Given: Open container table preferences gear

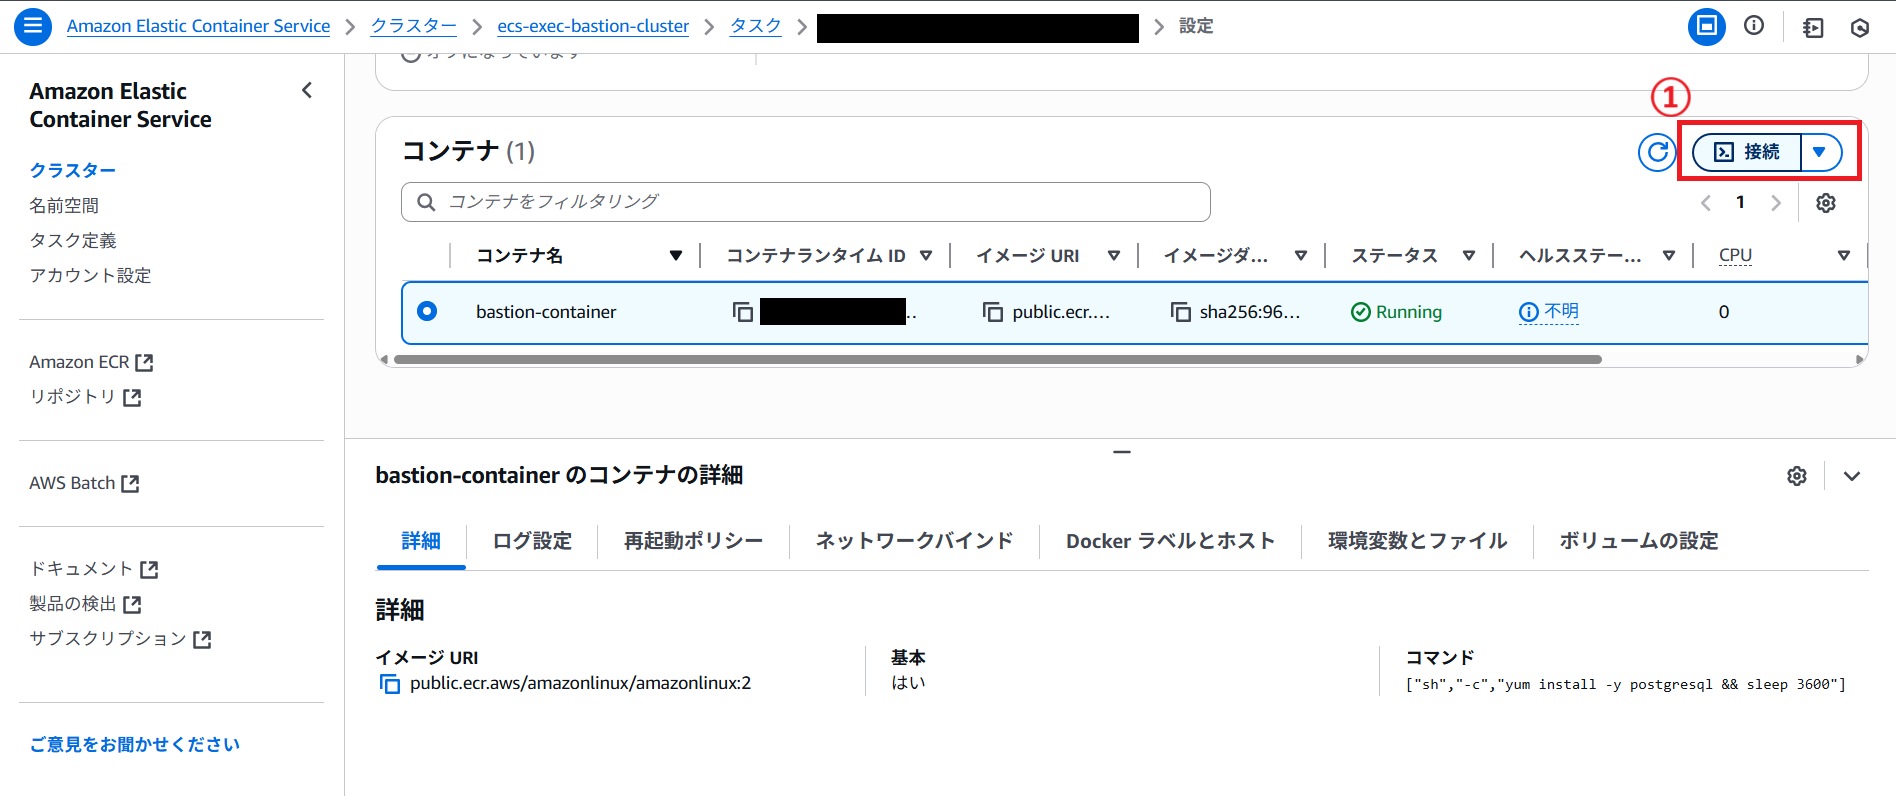Looking at the screenshot, I should click(x=1826, y=203).
